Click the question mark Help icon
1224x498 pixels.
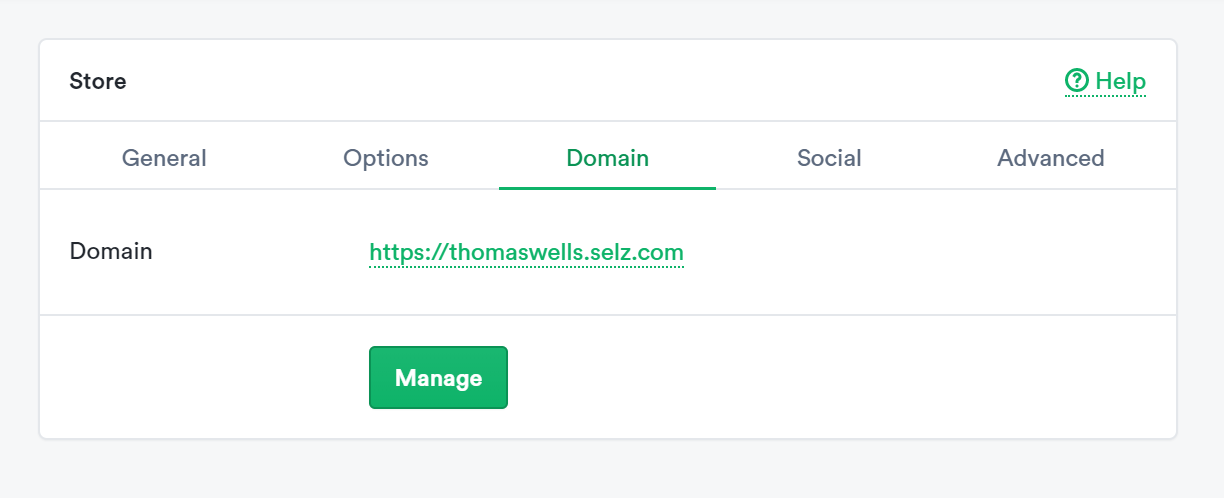(1077, 80)
